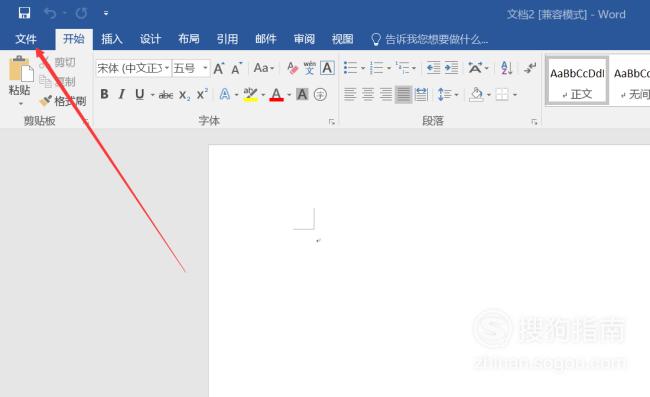
Task: Click the Multilevel List icon
Action: click(x=402, y=68)
